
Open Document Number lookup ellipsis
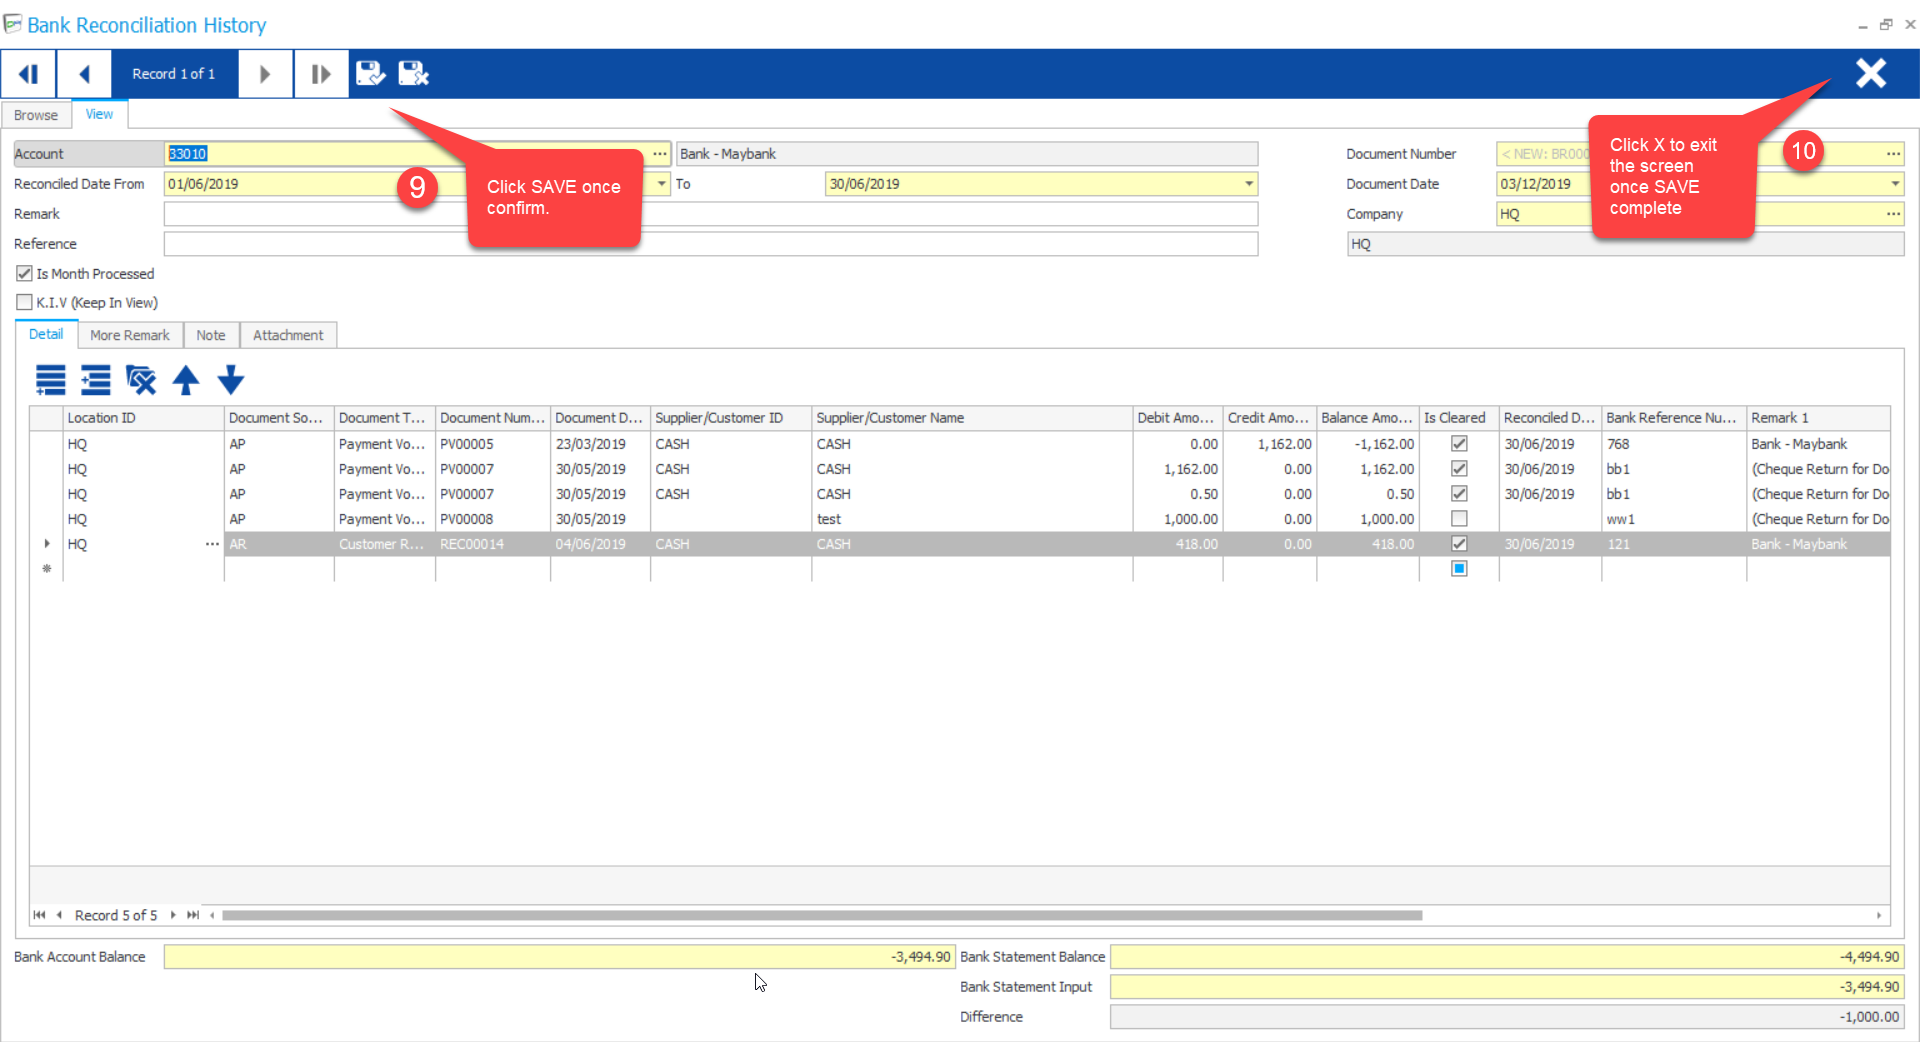(1893, 154)
